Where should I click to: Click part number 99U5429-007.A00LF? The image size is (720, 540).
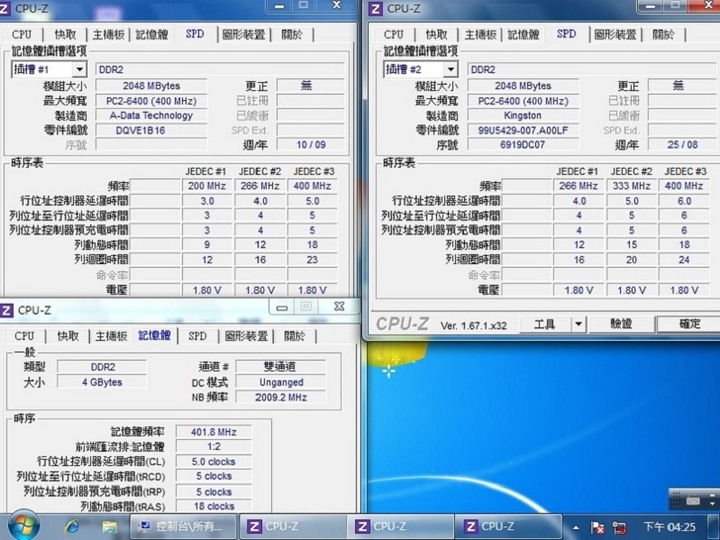tap(523, 130)
